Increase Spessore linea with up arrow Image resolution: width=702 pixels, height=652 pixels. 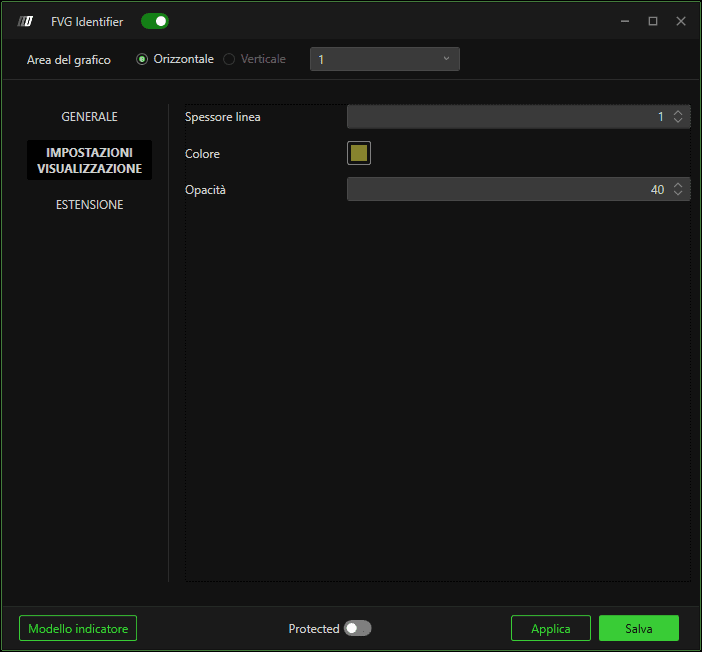tap(678, 113)
